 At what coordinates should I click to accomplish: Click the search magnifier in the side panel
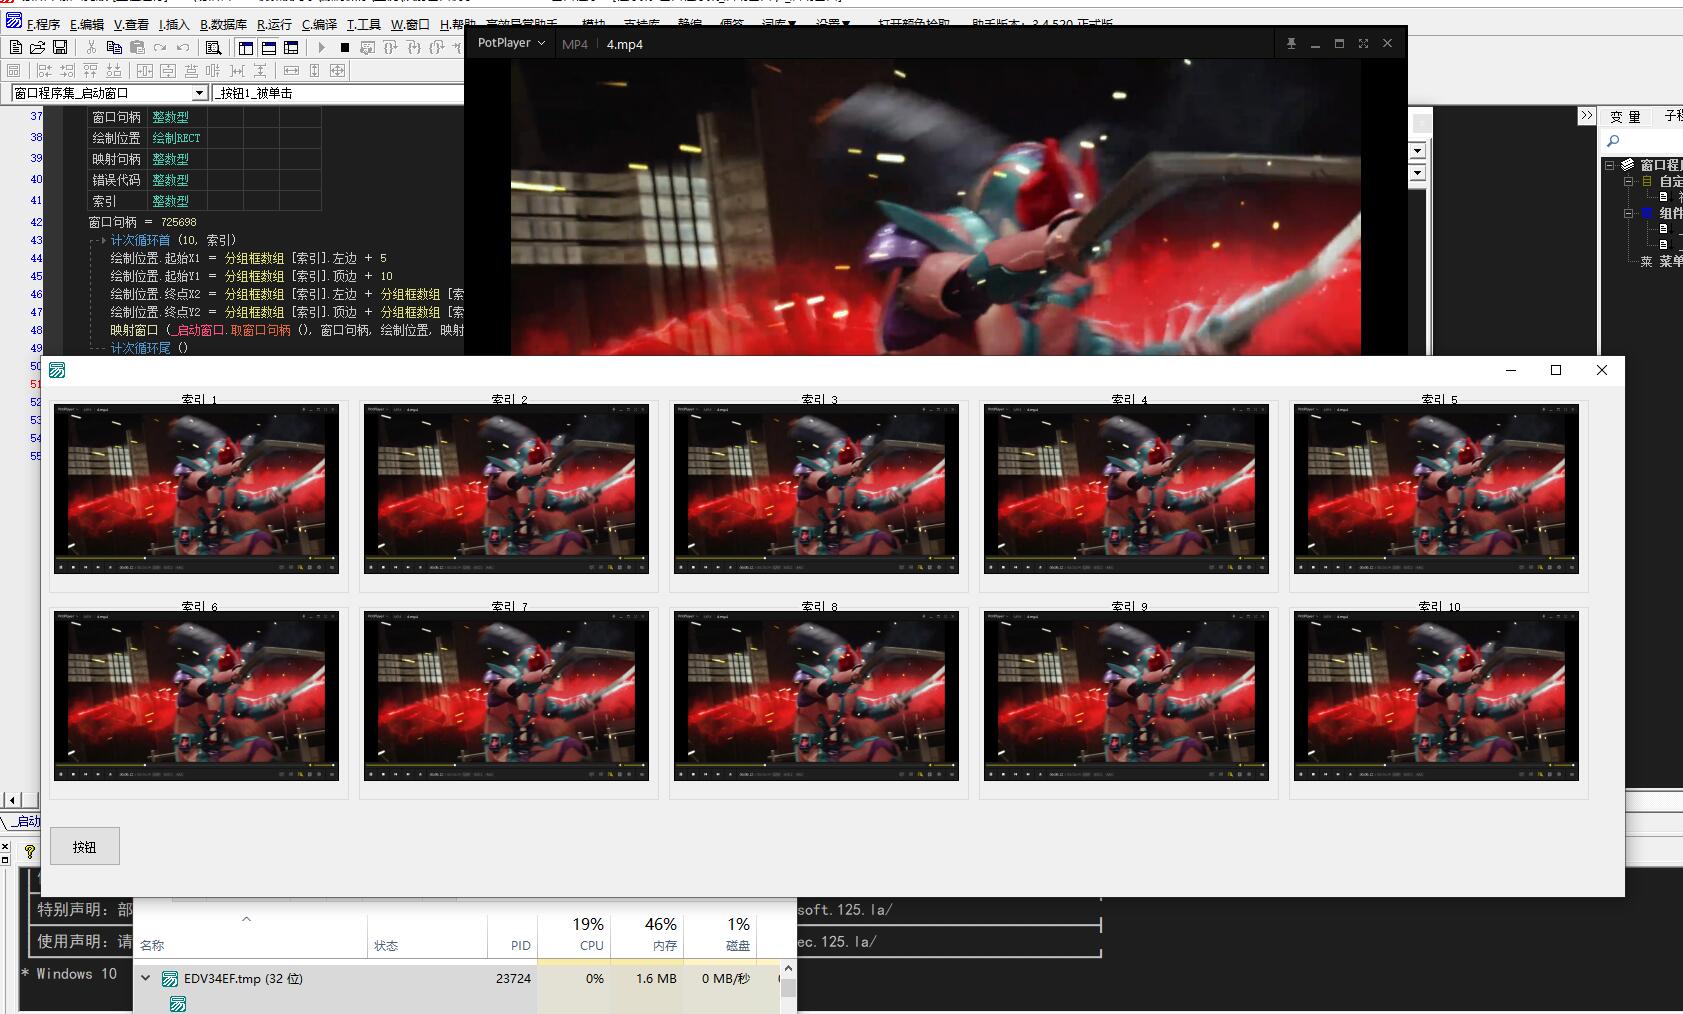[x=1613, y=141]
